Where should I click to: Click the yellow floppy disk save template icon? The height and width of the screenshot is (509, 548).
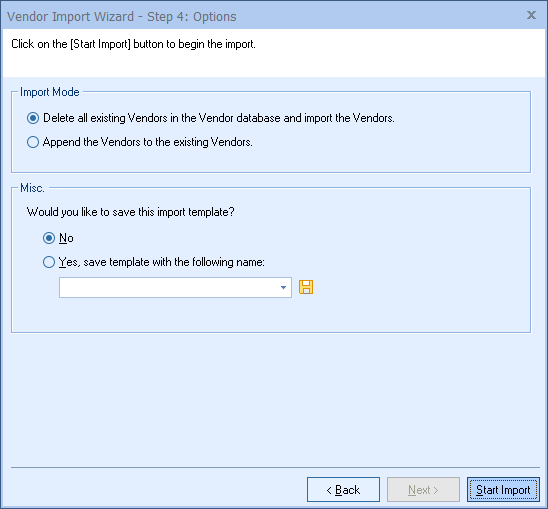[306, 287]
